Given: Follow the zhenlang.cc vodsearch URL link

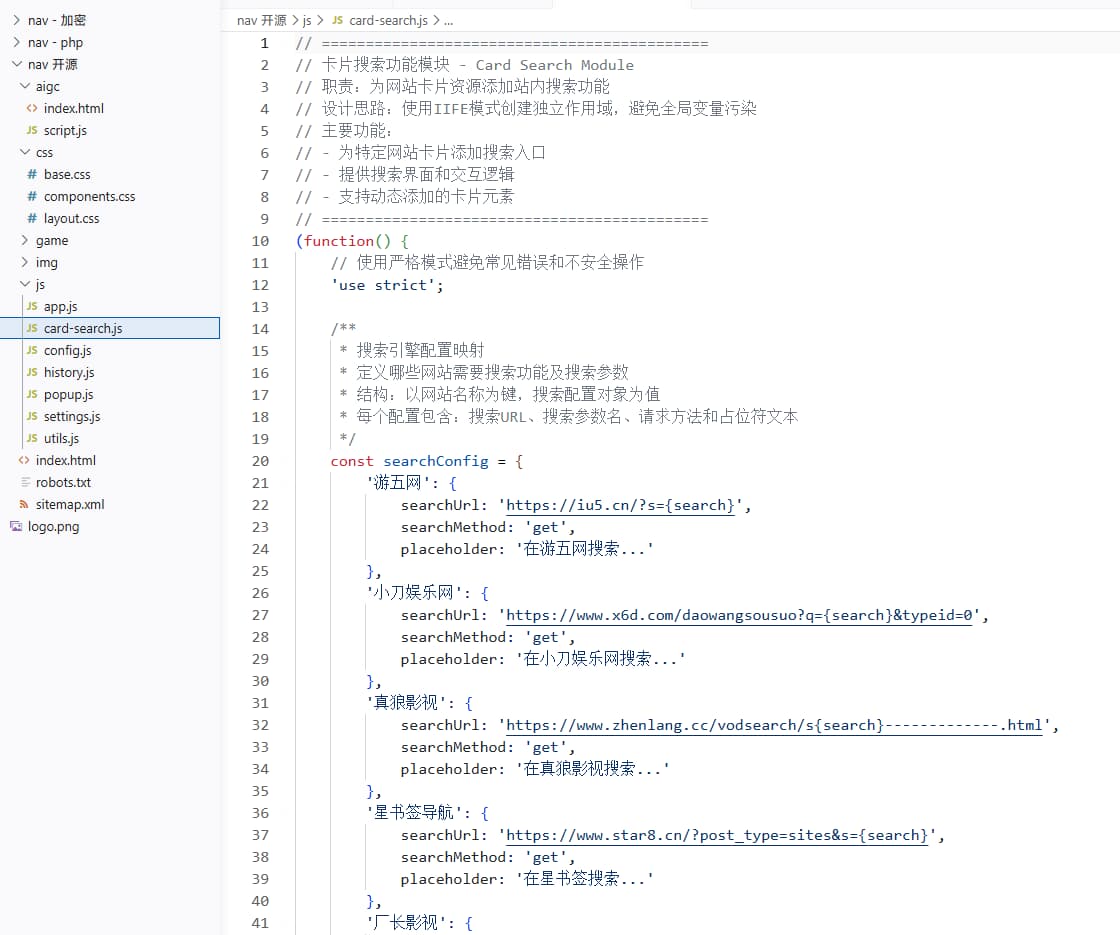Looking at the screenshot, I should tap(774, 725).
